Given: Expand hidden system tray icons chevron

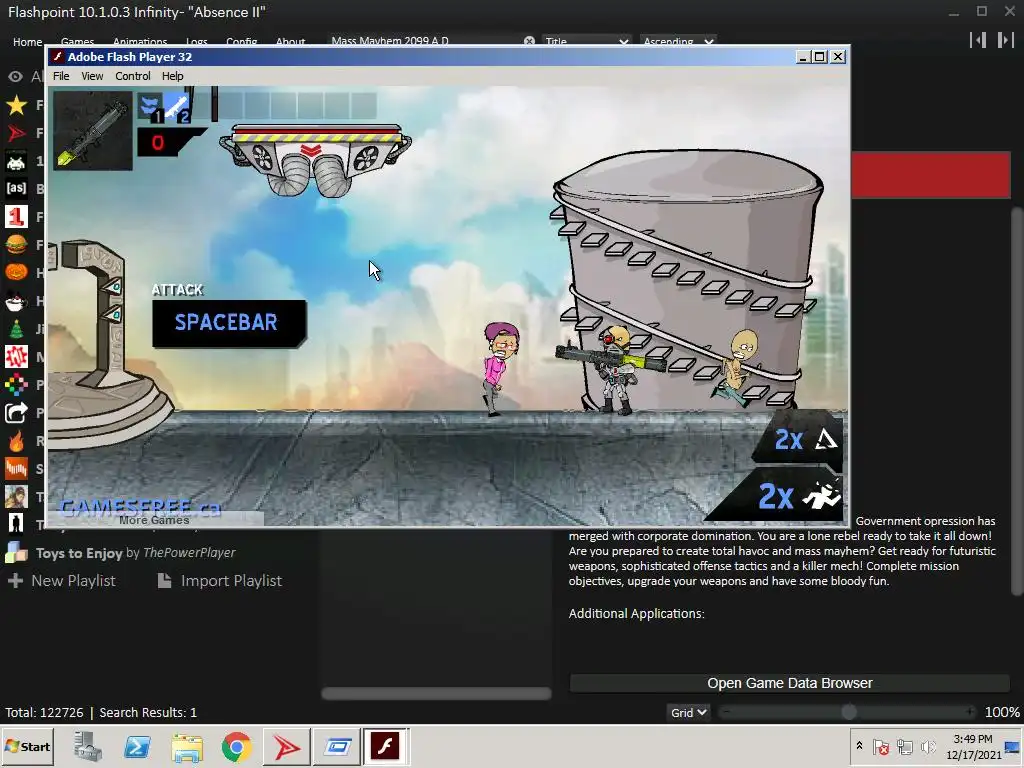Looking at the screenshot, I should [x=859, y=746].
